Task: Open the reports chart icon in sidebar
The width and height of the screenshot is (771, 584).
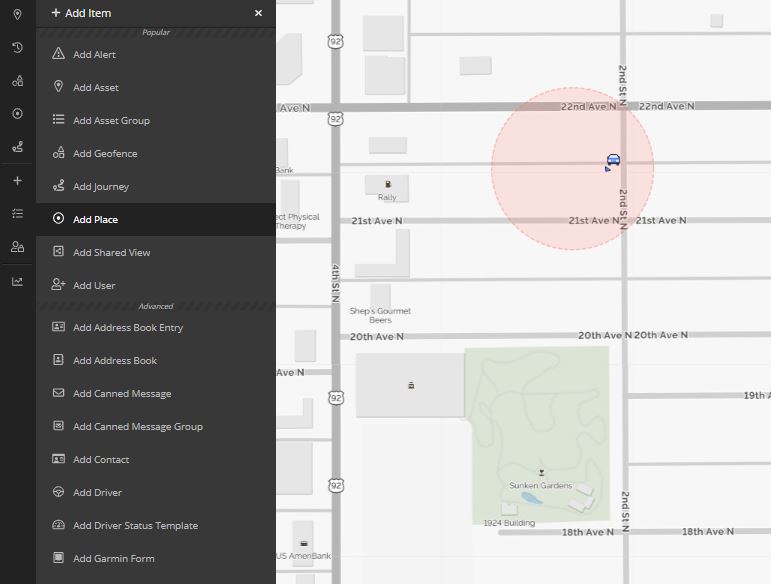Action: point(17,281)
